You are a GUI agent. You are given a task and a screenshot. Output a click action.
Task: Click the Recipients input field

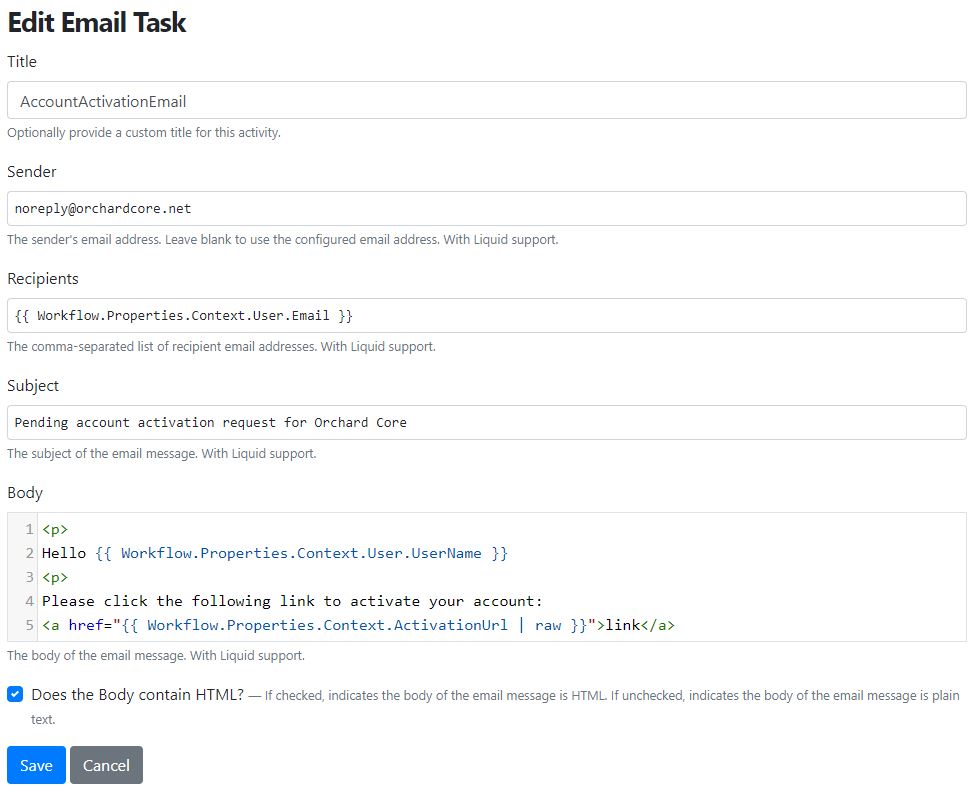click(x=486, y=316)
